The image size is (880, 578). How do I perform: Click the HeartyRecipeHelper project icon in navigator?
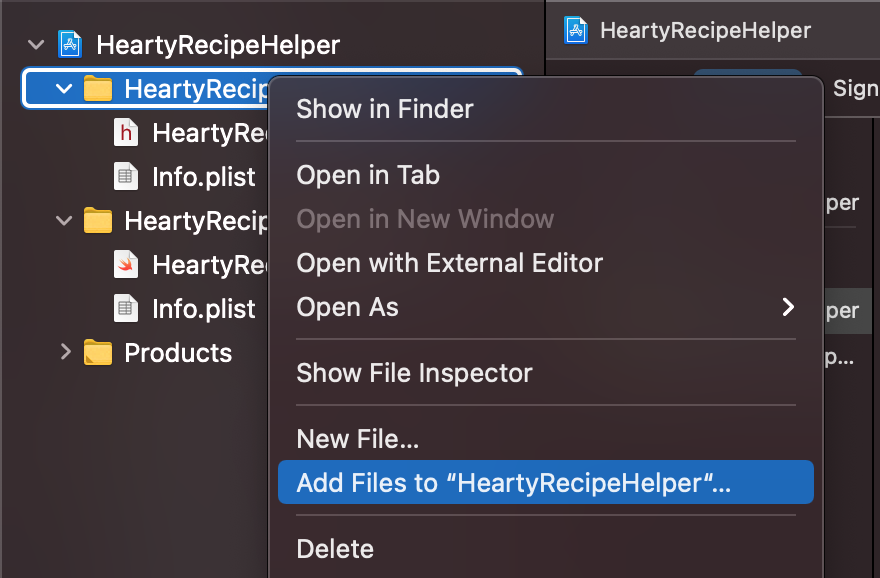click(x=70, y=44)
